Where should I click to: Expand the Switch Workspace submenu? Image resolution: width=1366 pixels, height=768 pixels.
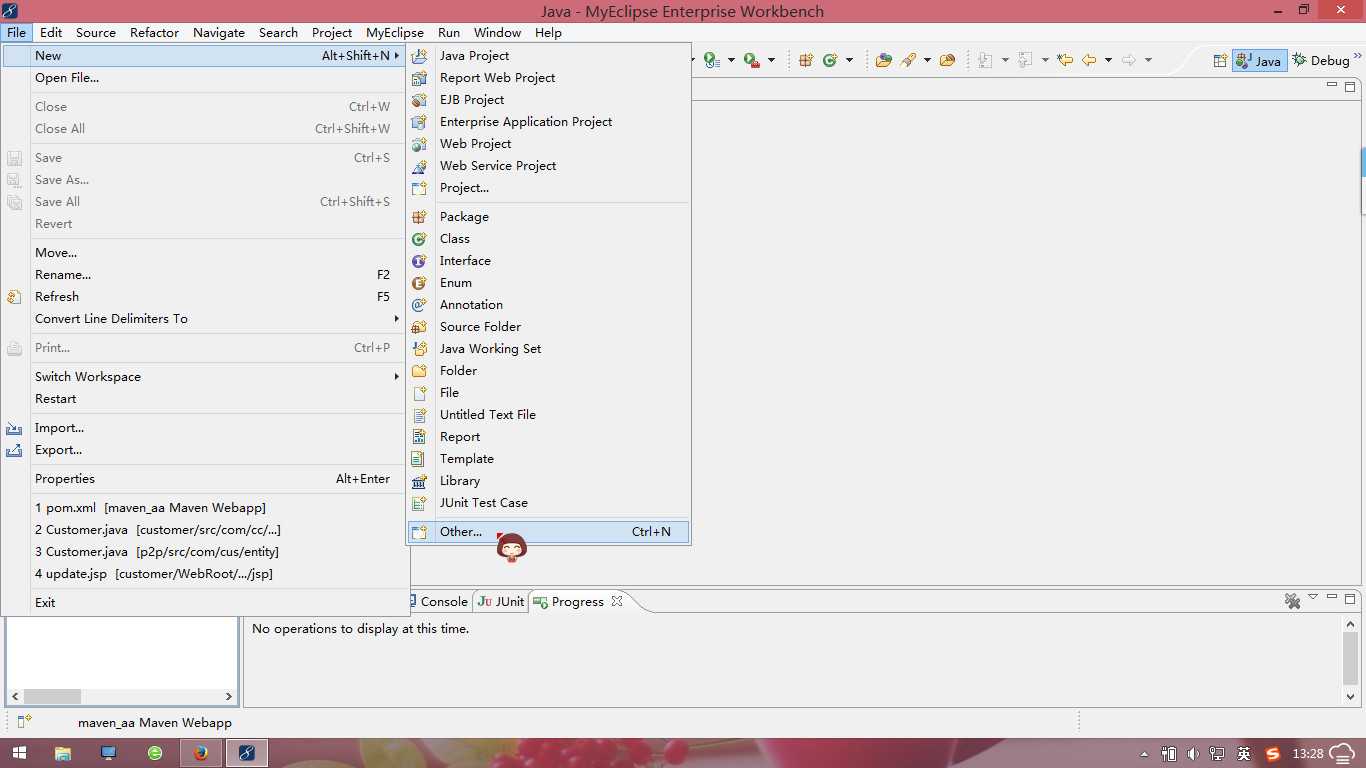coord(205,377)
